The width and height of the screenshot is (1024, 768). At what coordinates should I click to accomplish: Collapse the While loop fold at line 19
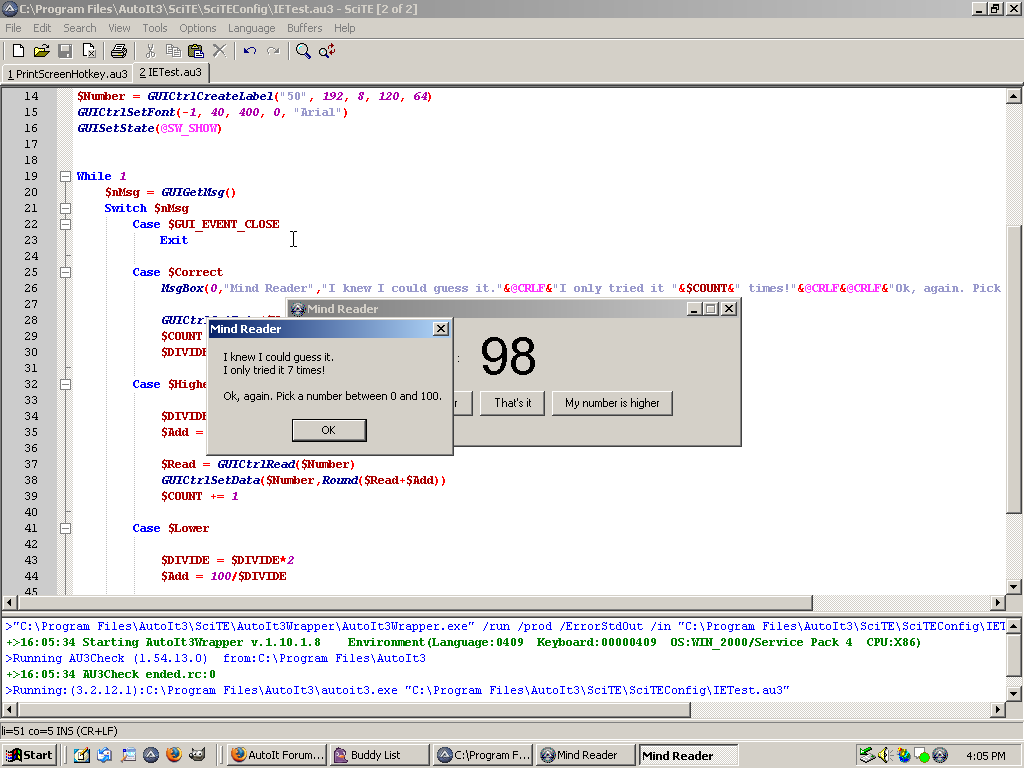[x=65, y=176]
